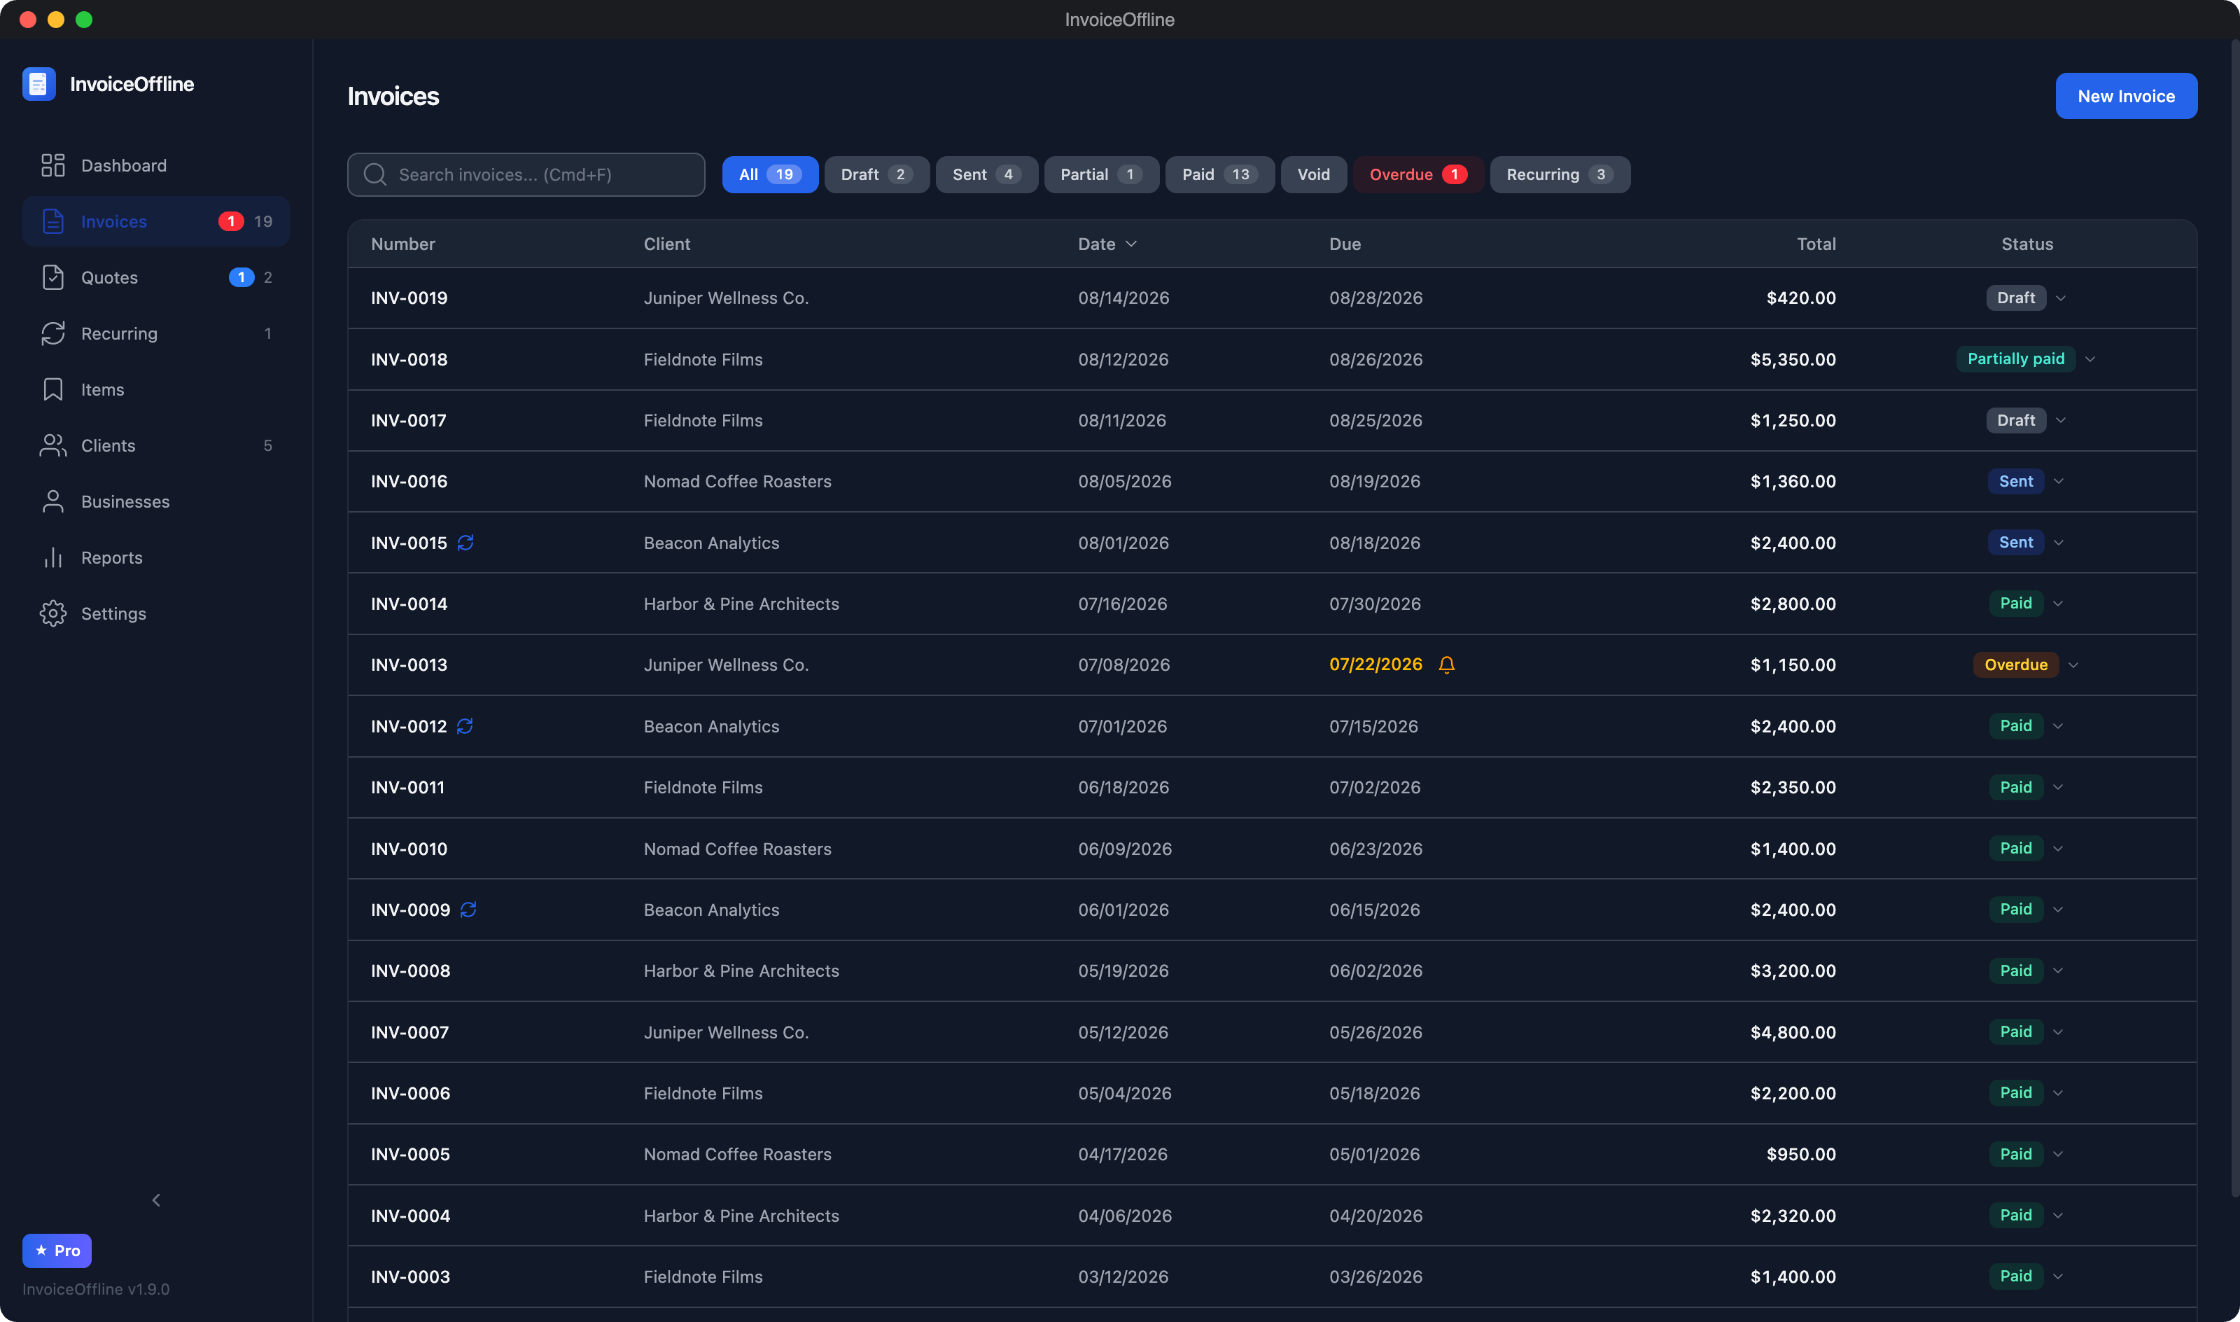Open Settings from sidebar

156,613
